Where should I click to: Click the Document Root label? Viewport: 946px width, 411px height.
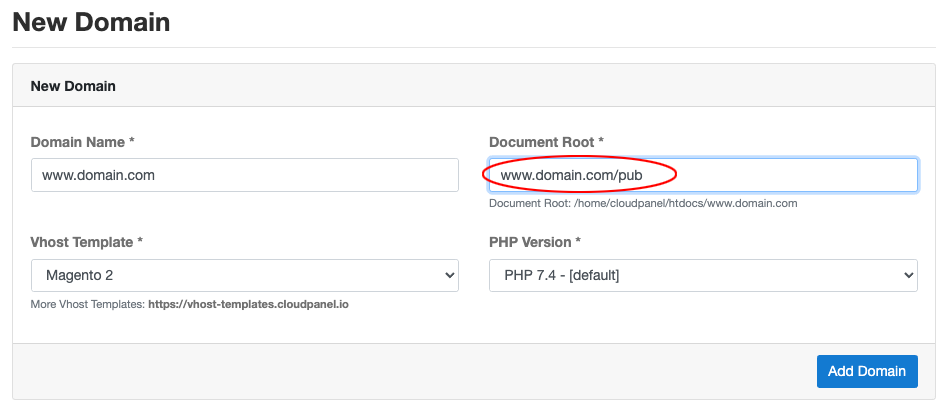click(546, 142)
